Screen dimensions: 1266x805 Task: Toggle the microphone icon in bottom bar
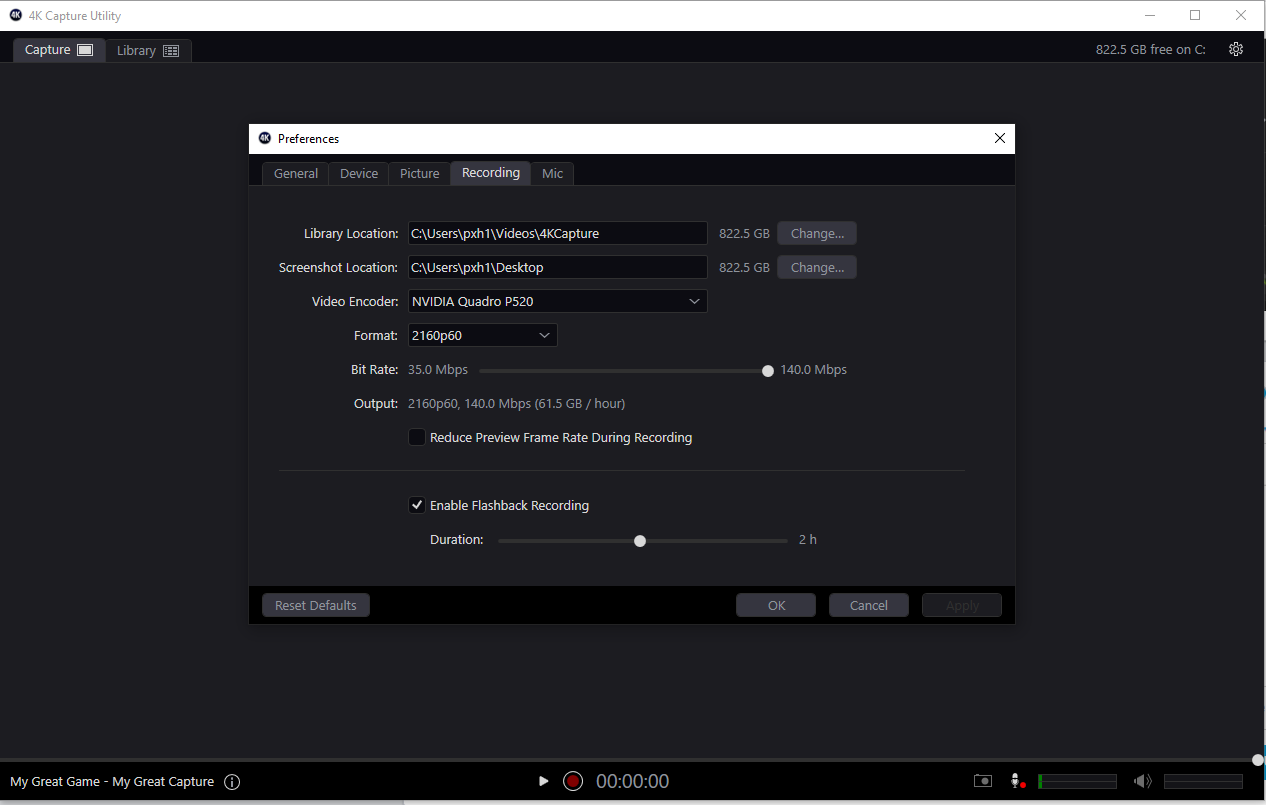tap(1016, 781)
